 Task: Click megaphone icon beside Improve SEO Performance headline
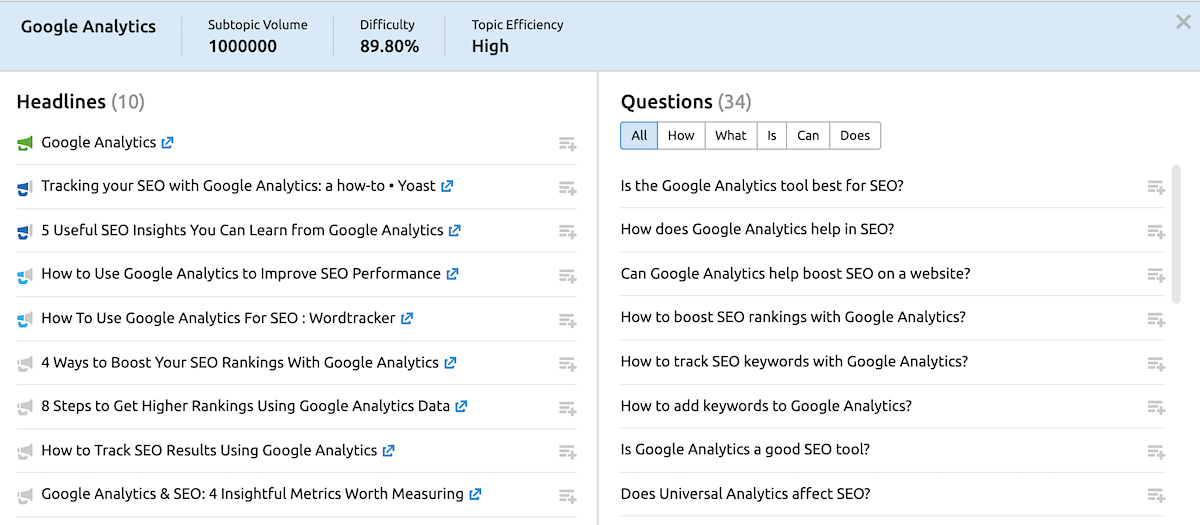click(x=25, y=275)
